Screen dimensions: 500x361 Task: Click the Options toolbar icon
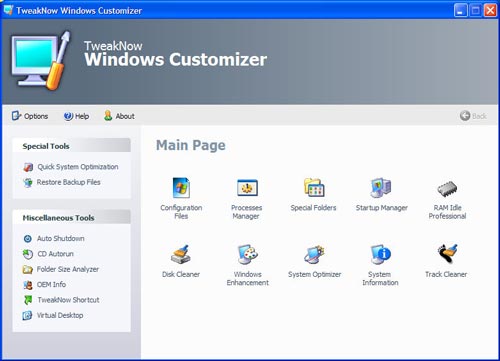(16, 116)
